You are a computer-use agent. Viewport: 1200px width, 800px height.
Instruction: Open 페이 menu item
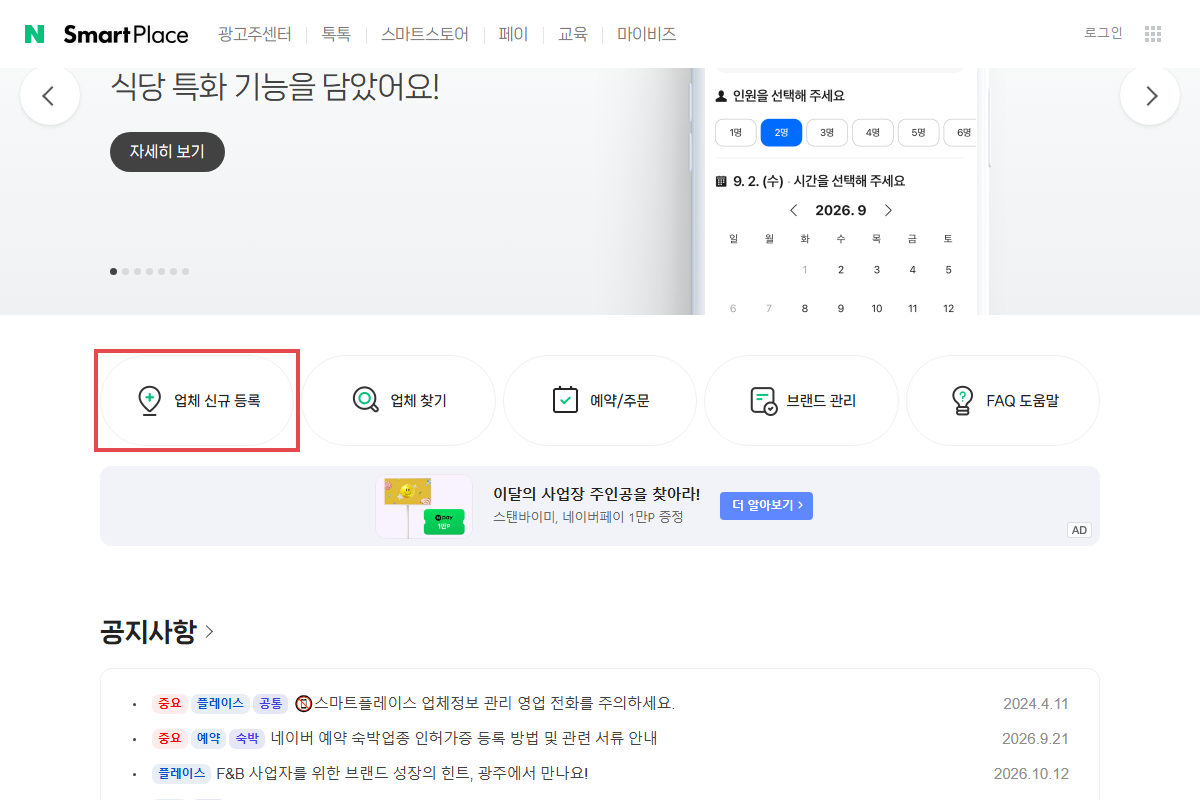pos(513,34)
